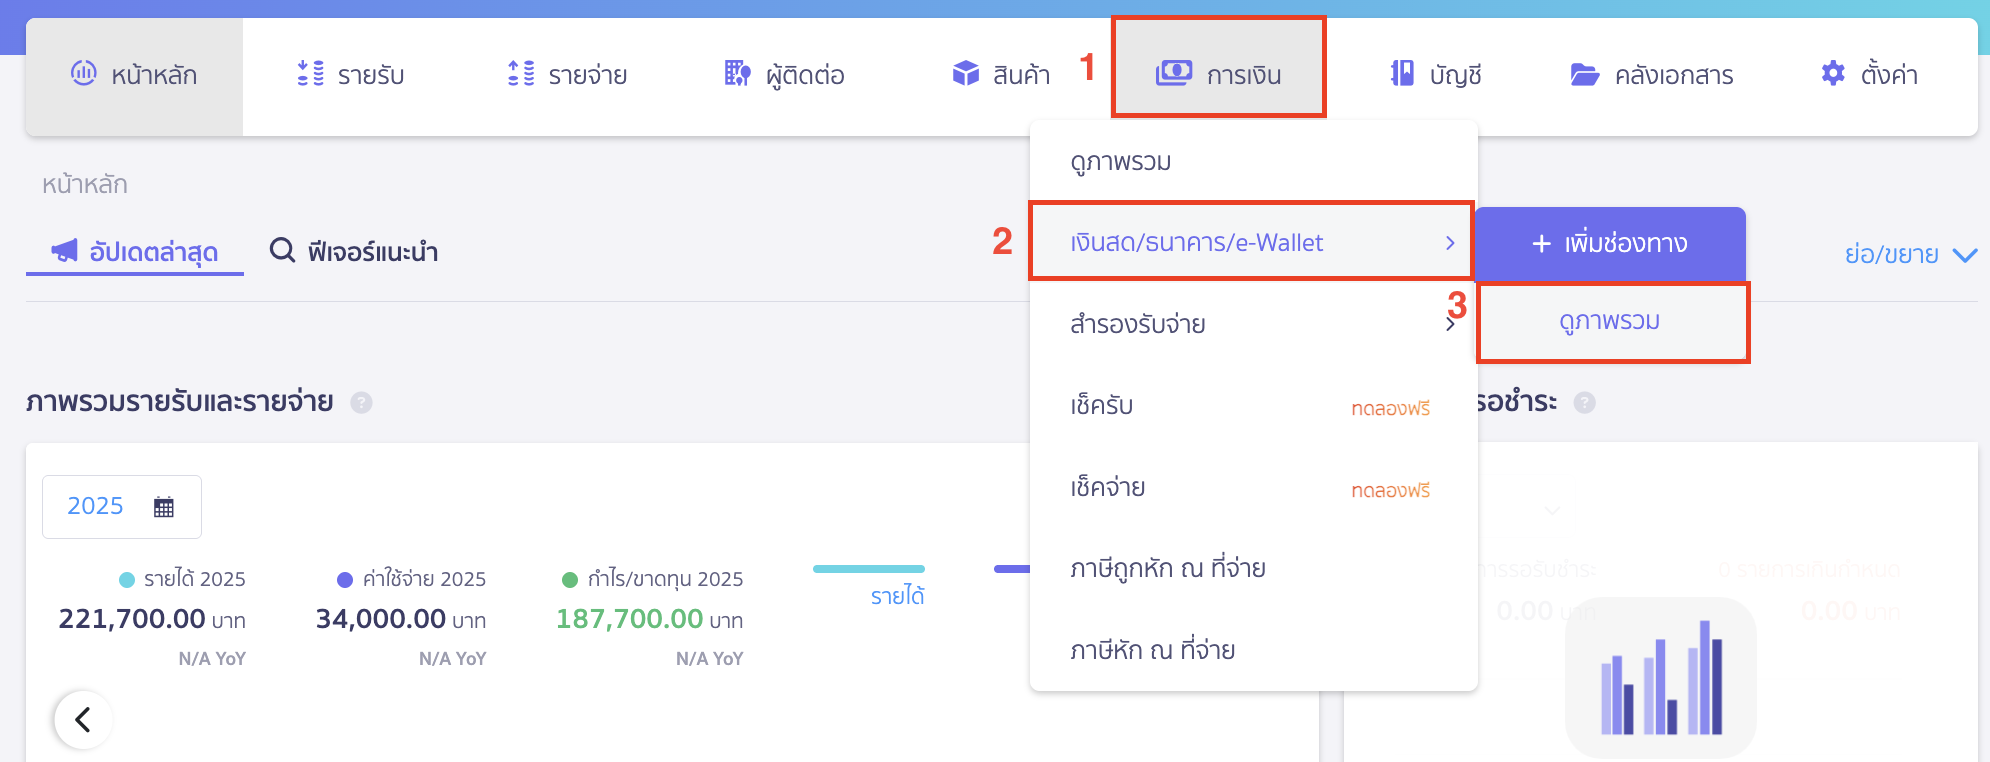
Task: Open the รายรับ income menu
Action: pos(351,75)
